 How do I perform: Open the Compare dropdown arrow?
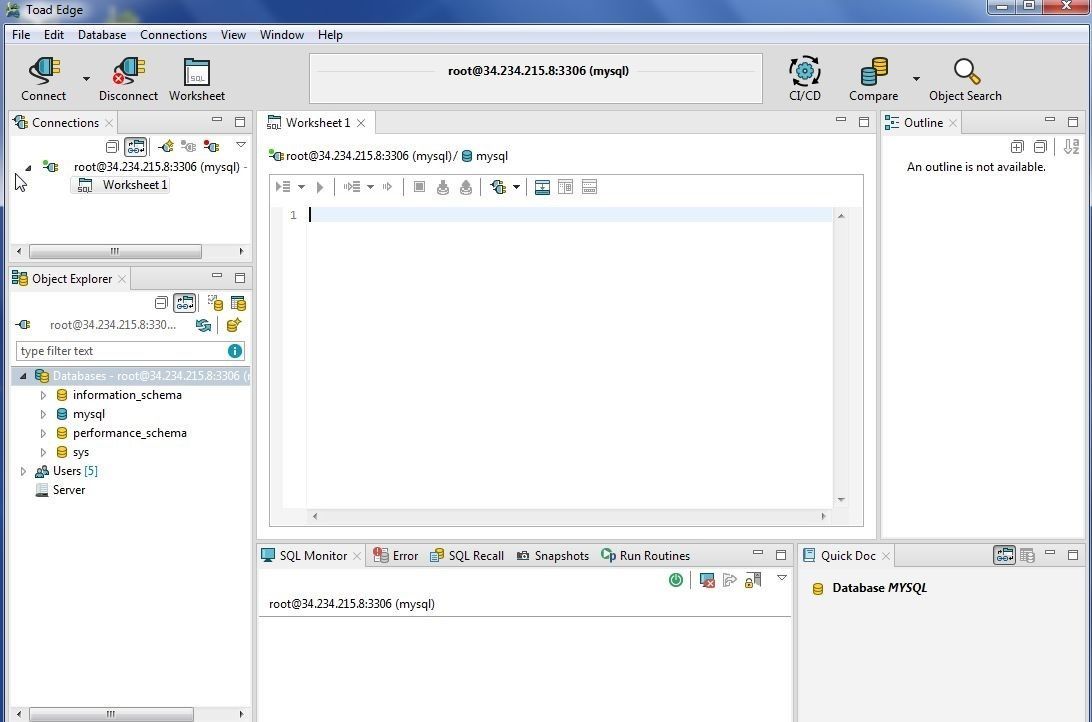(916, 79)
